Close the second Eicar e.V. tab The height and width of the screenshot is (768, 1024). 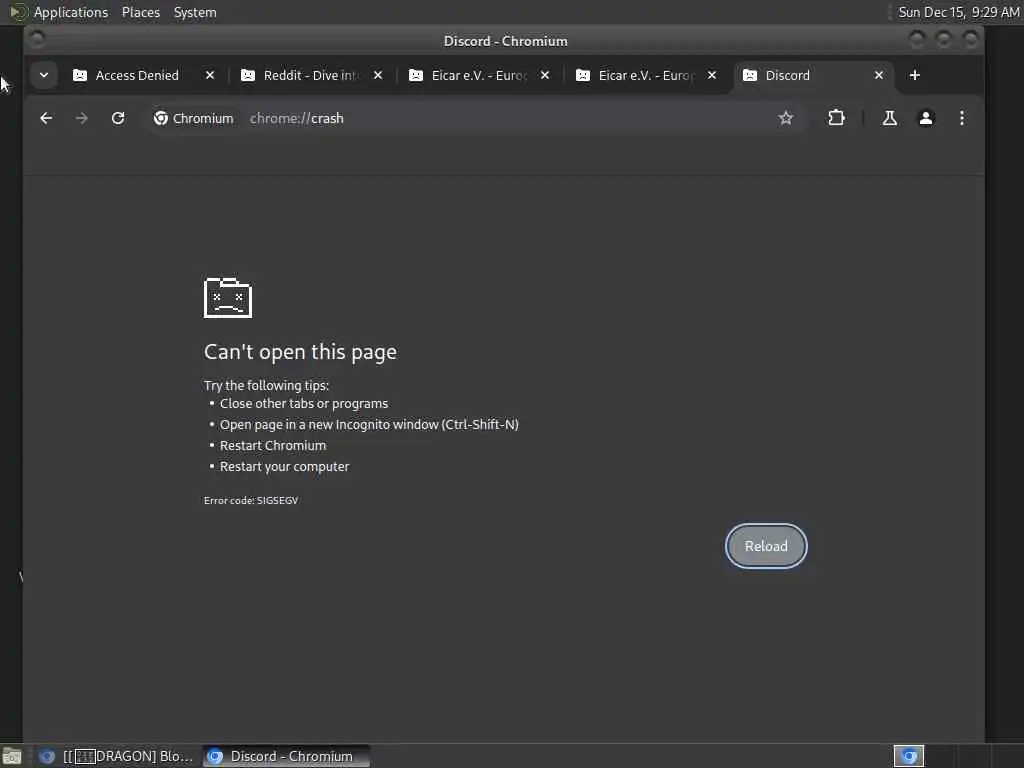point(712,75)
